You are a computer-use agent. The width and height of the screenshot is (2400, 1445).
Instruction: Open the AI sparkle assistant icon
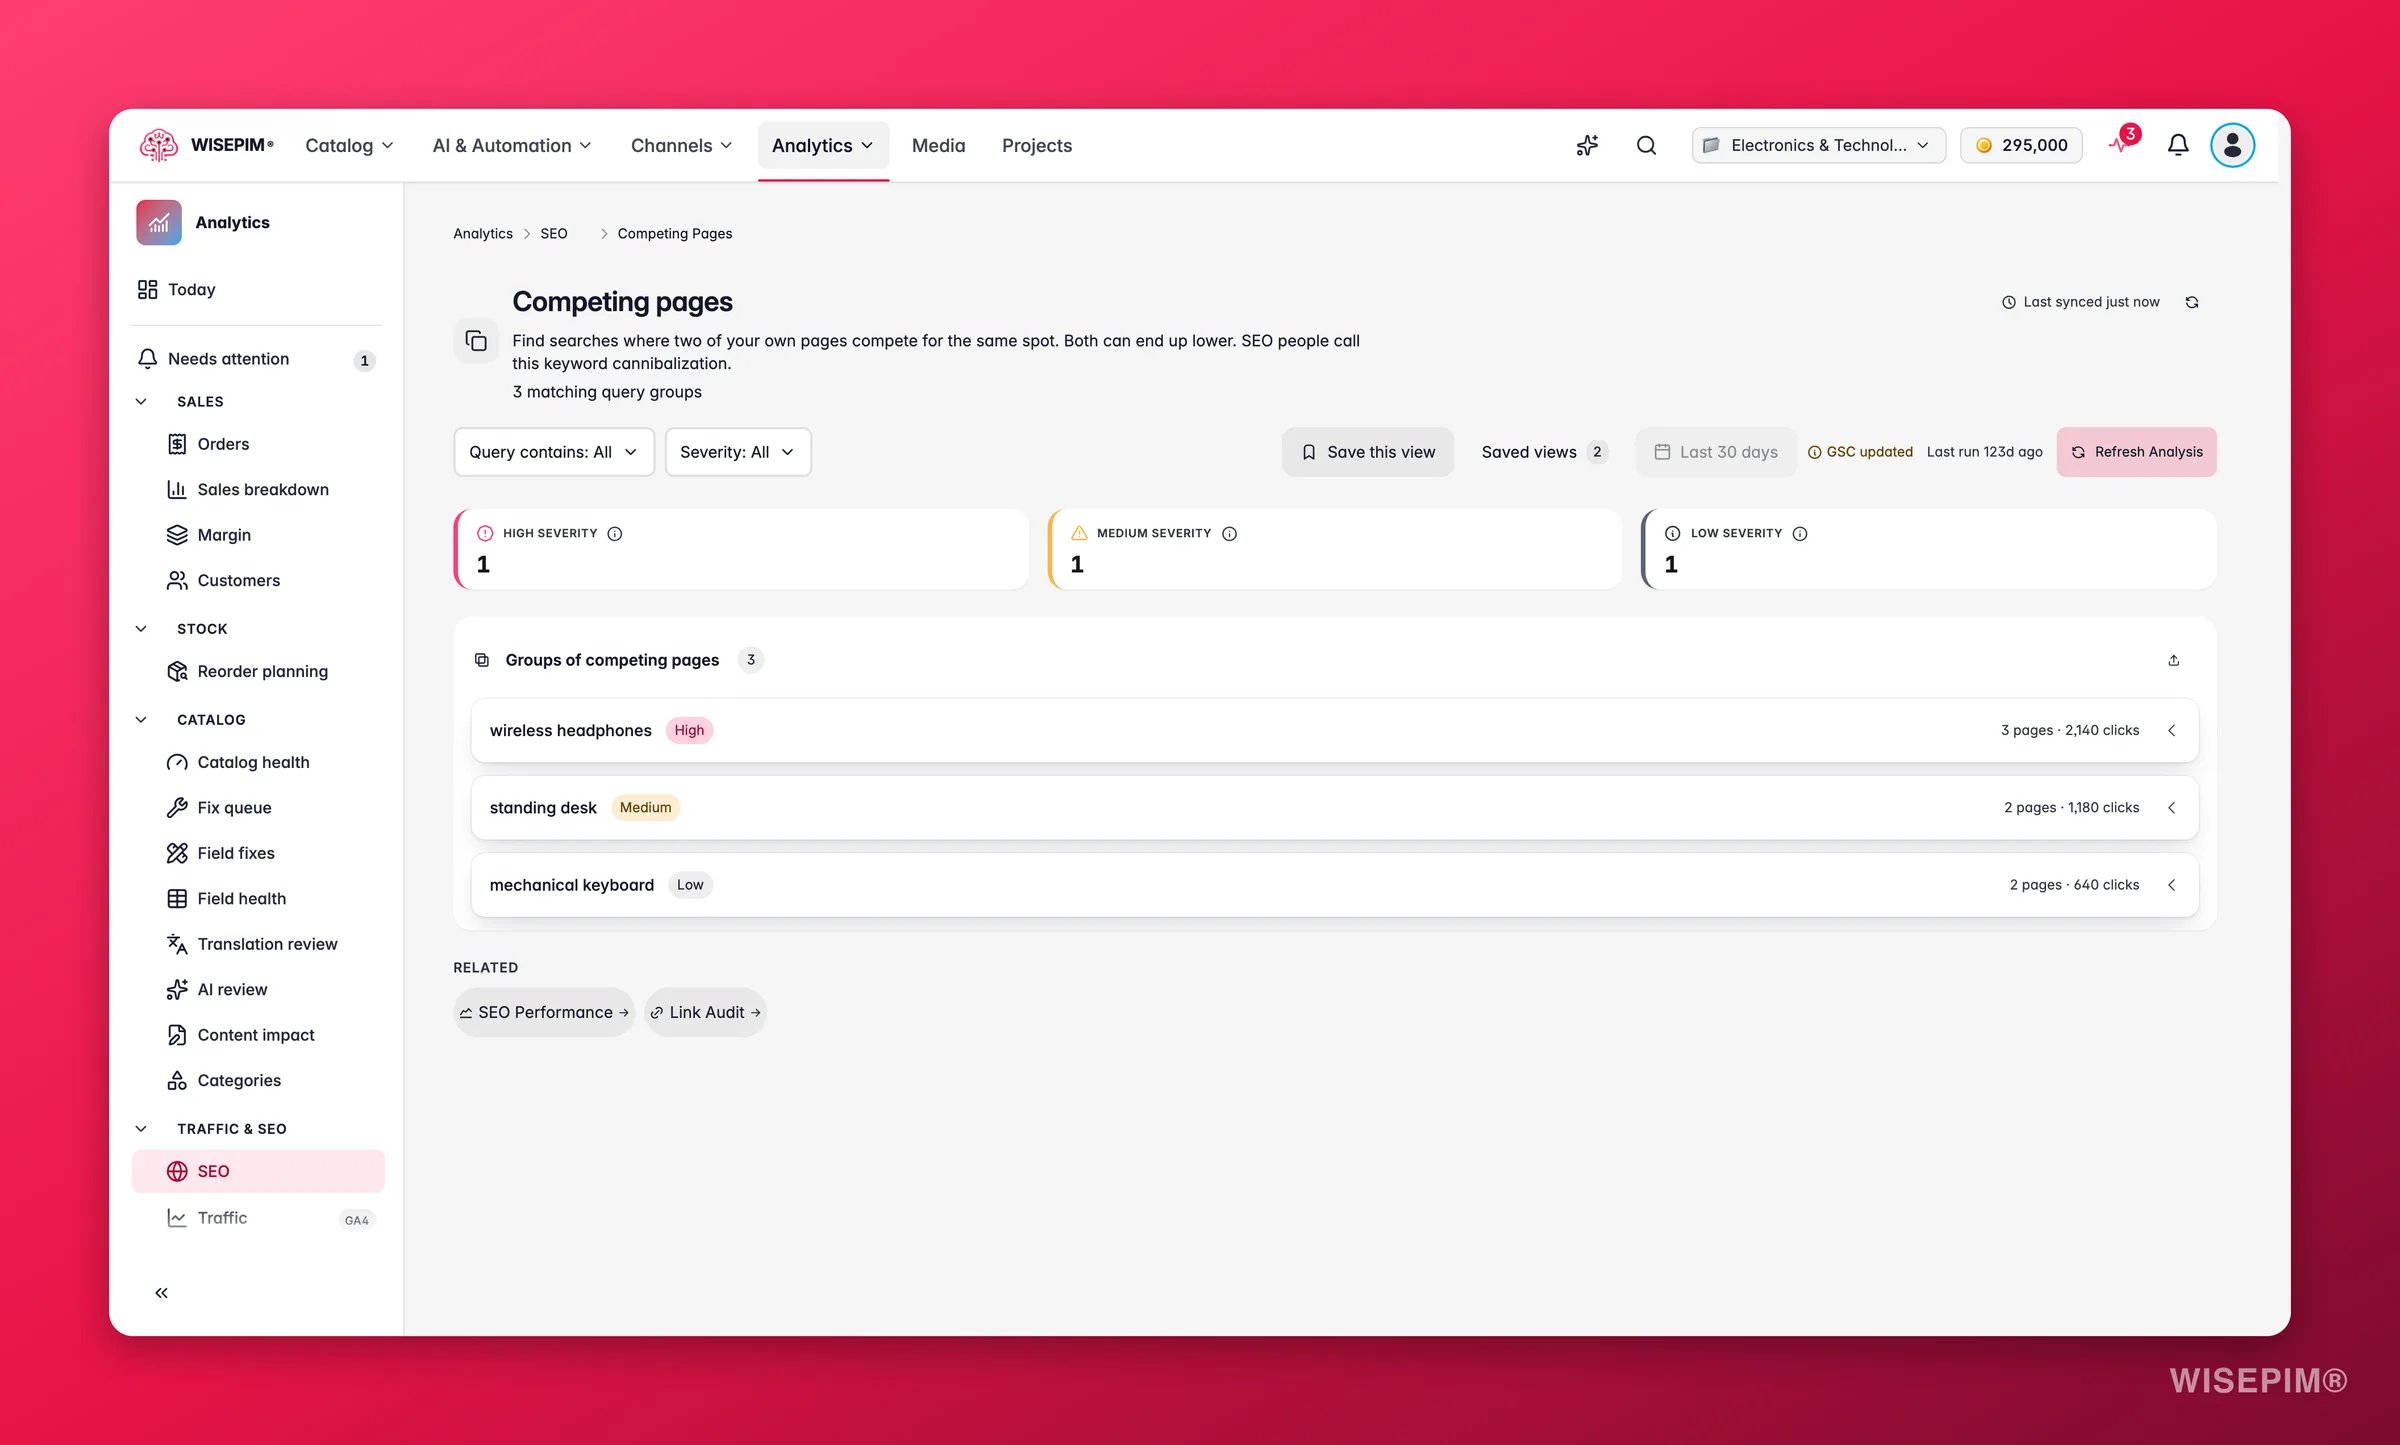[x=1587, y=145]
